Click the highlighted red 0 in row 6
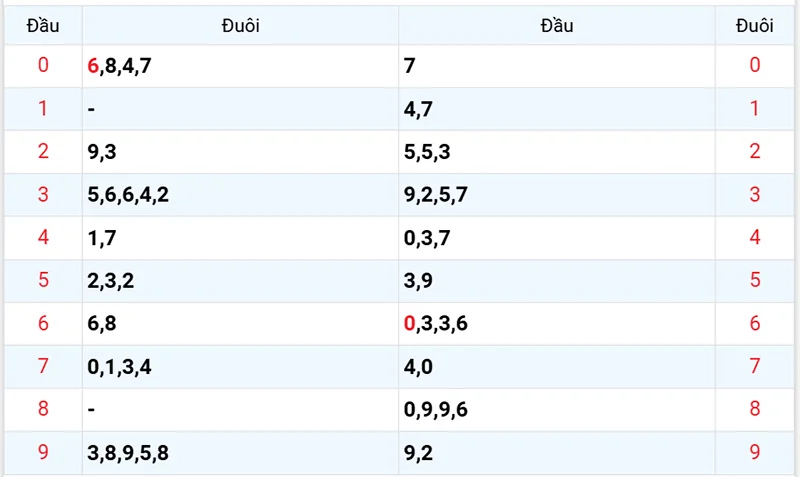800x477 pixels. click(409, 324)
